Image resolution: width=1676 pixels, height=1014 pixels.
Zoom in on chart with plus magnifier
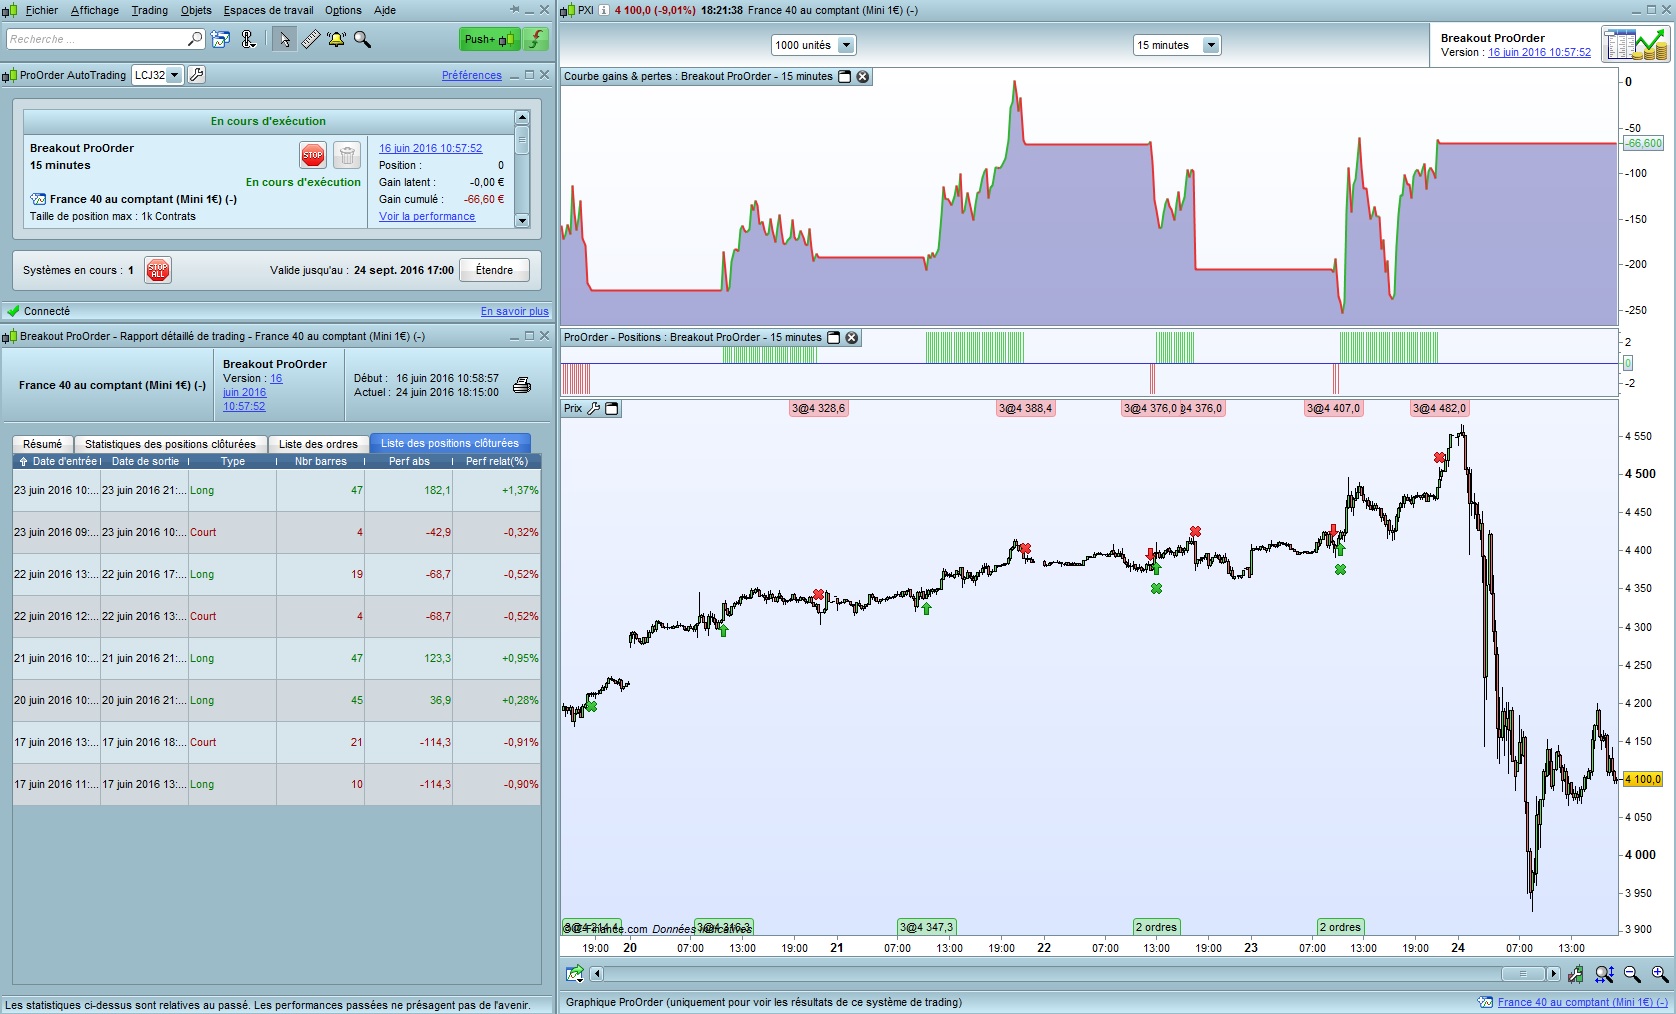click(1659, 974)
